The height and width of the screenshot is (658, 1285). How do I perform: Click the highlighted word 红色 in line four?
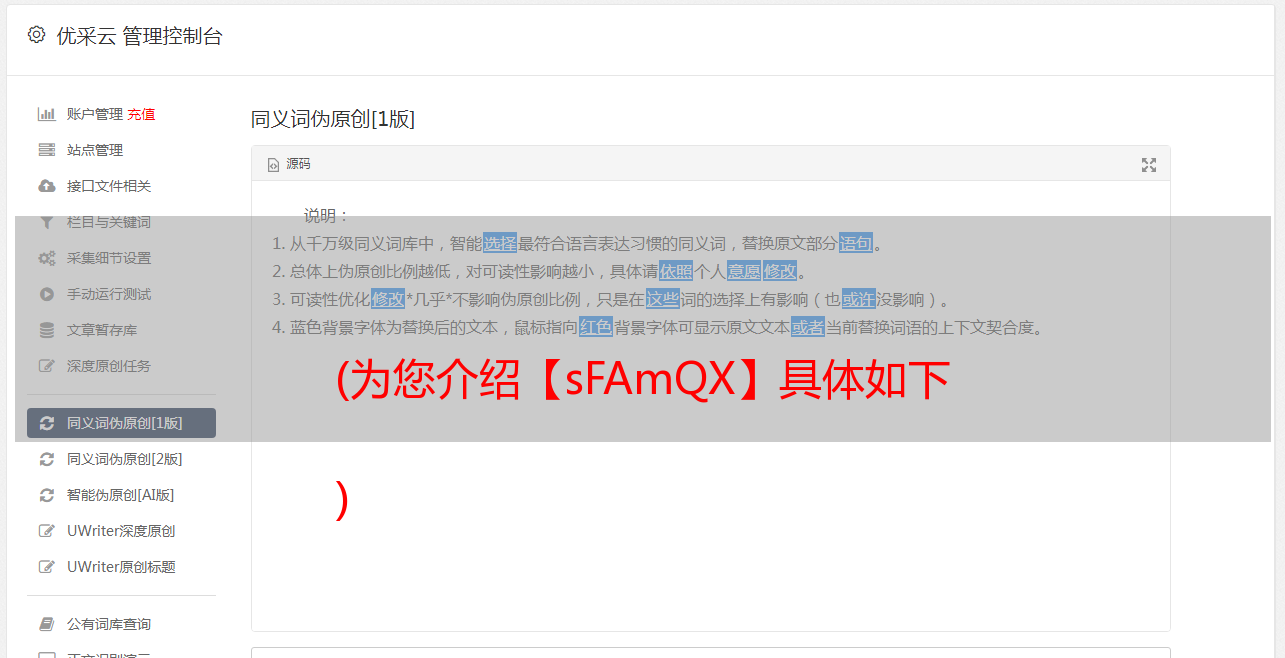click(x=596, y=327)
